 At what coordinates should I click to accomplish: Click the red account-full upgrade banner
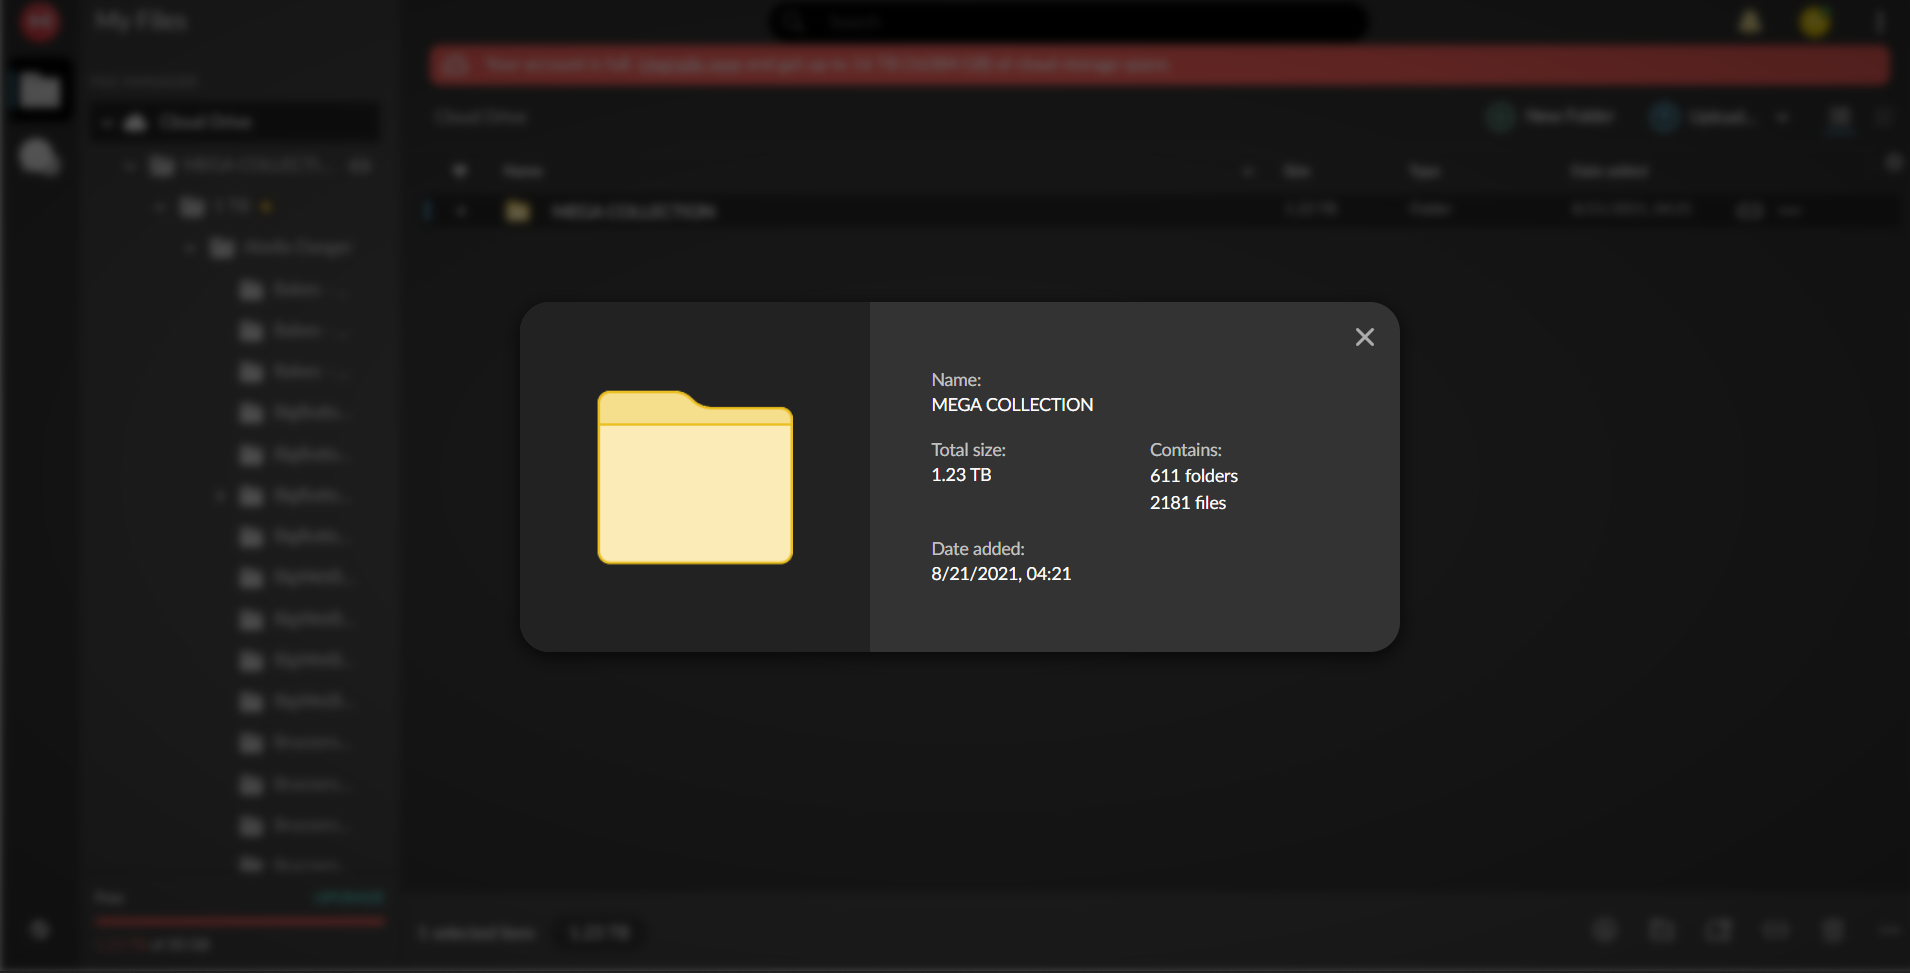[x=1160, y=65]
